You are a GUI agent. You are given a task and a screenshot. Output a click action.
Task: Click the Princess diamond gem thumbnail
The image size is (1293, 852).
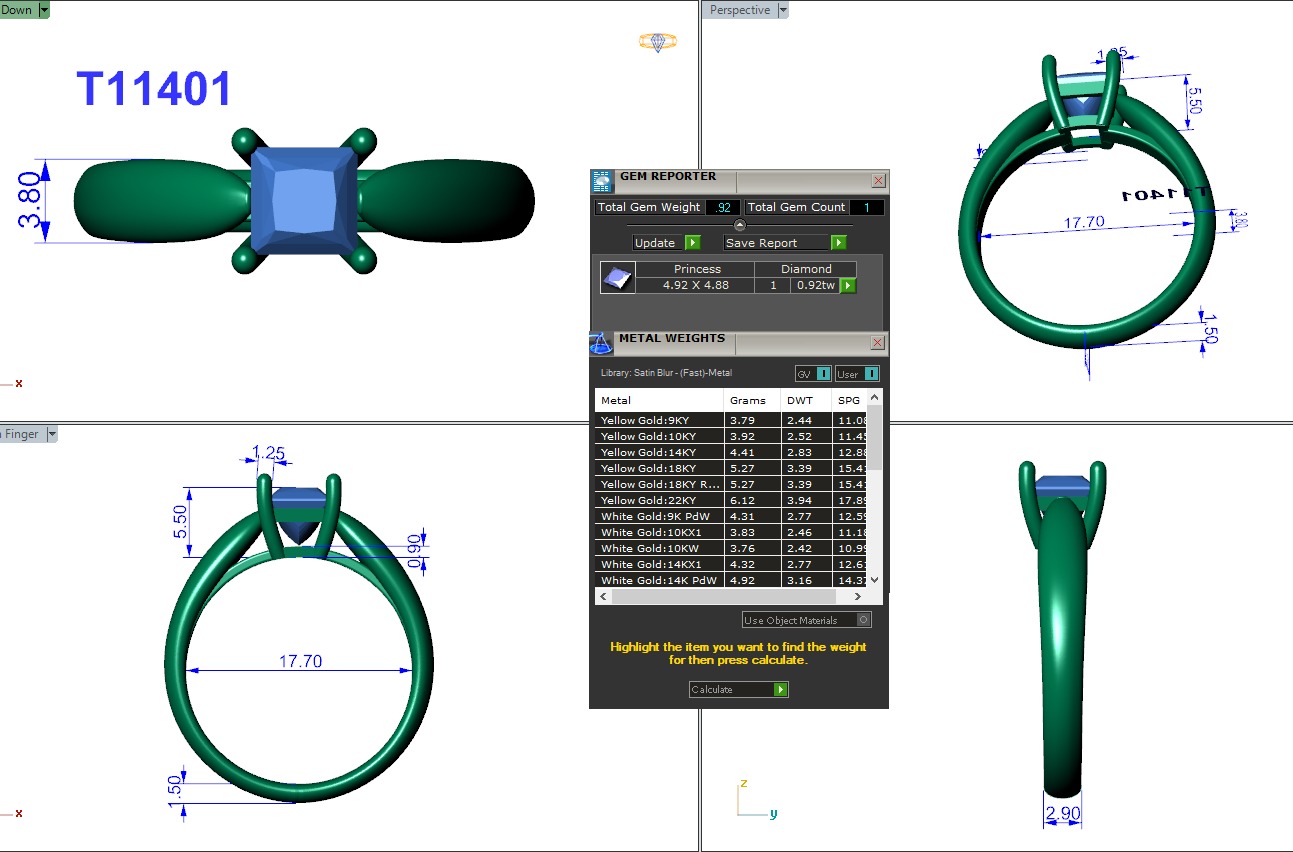point(617,278)
